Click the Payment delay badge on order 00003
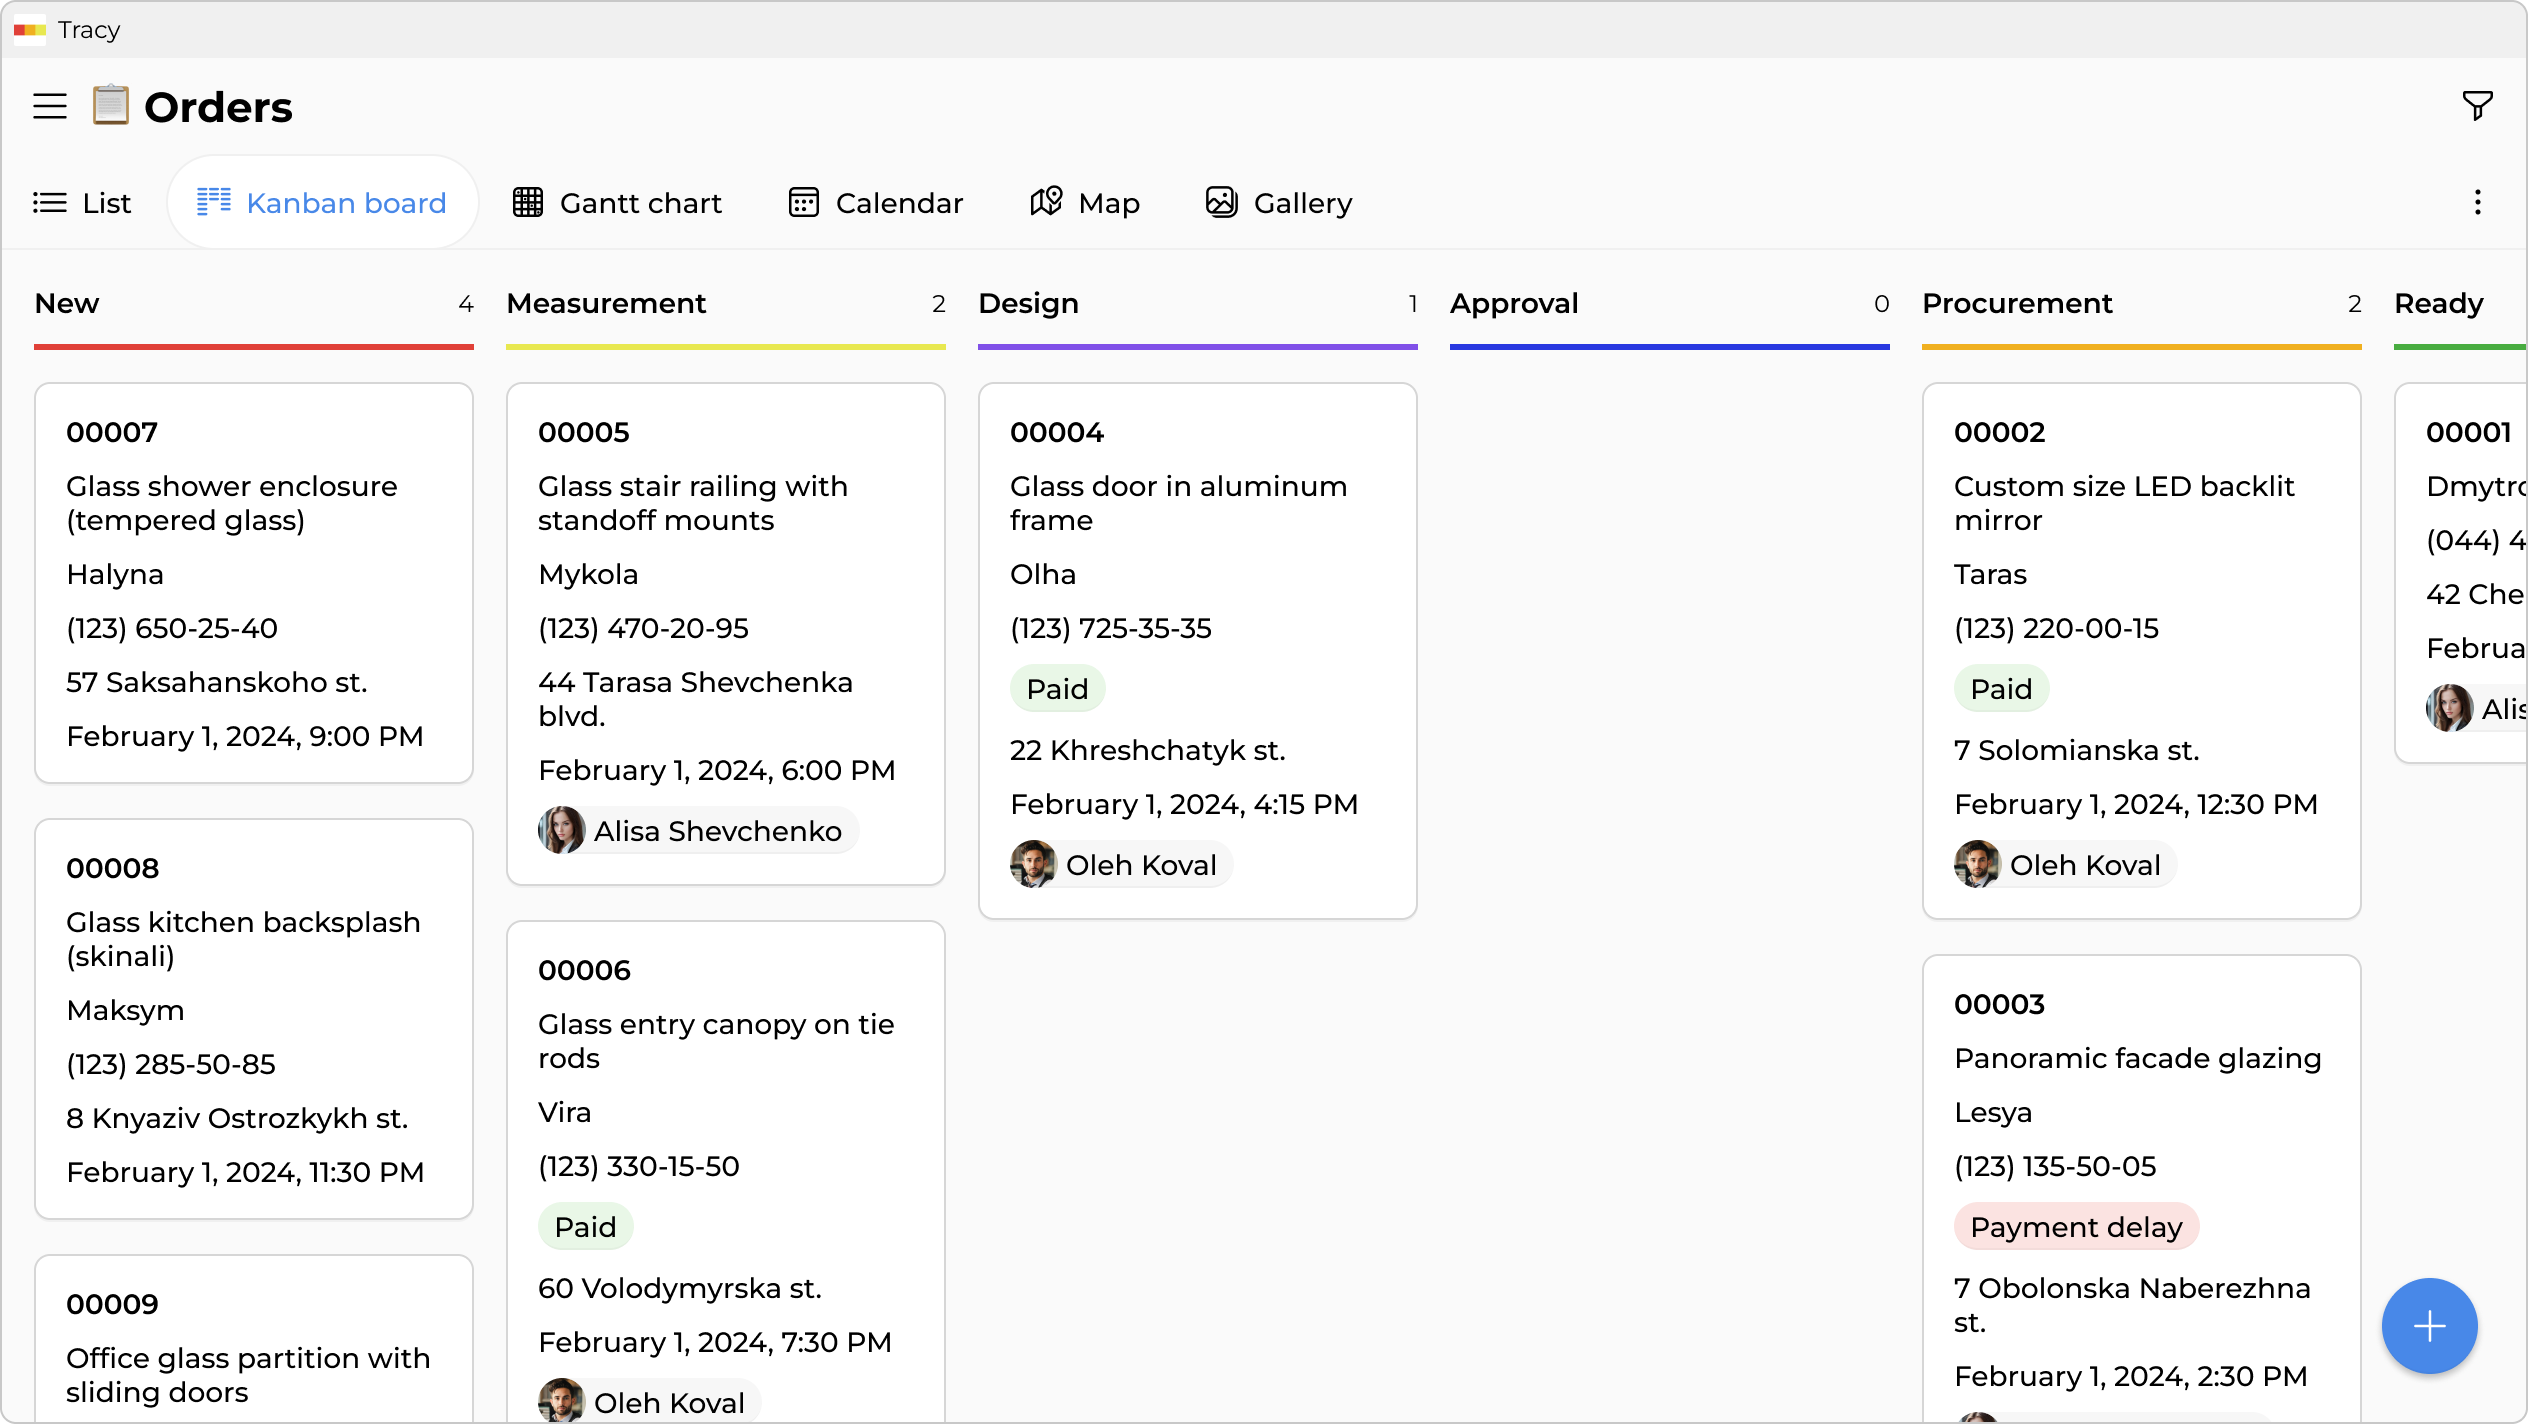Image resolution: width=2528 pixels, height=1424 pixels. (x=2076, y=1227)
